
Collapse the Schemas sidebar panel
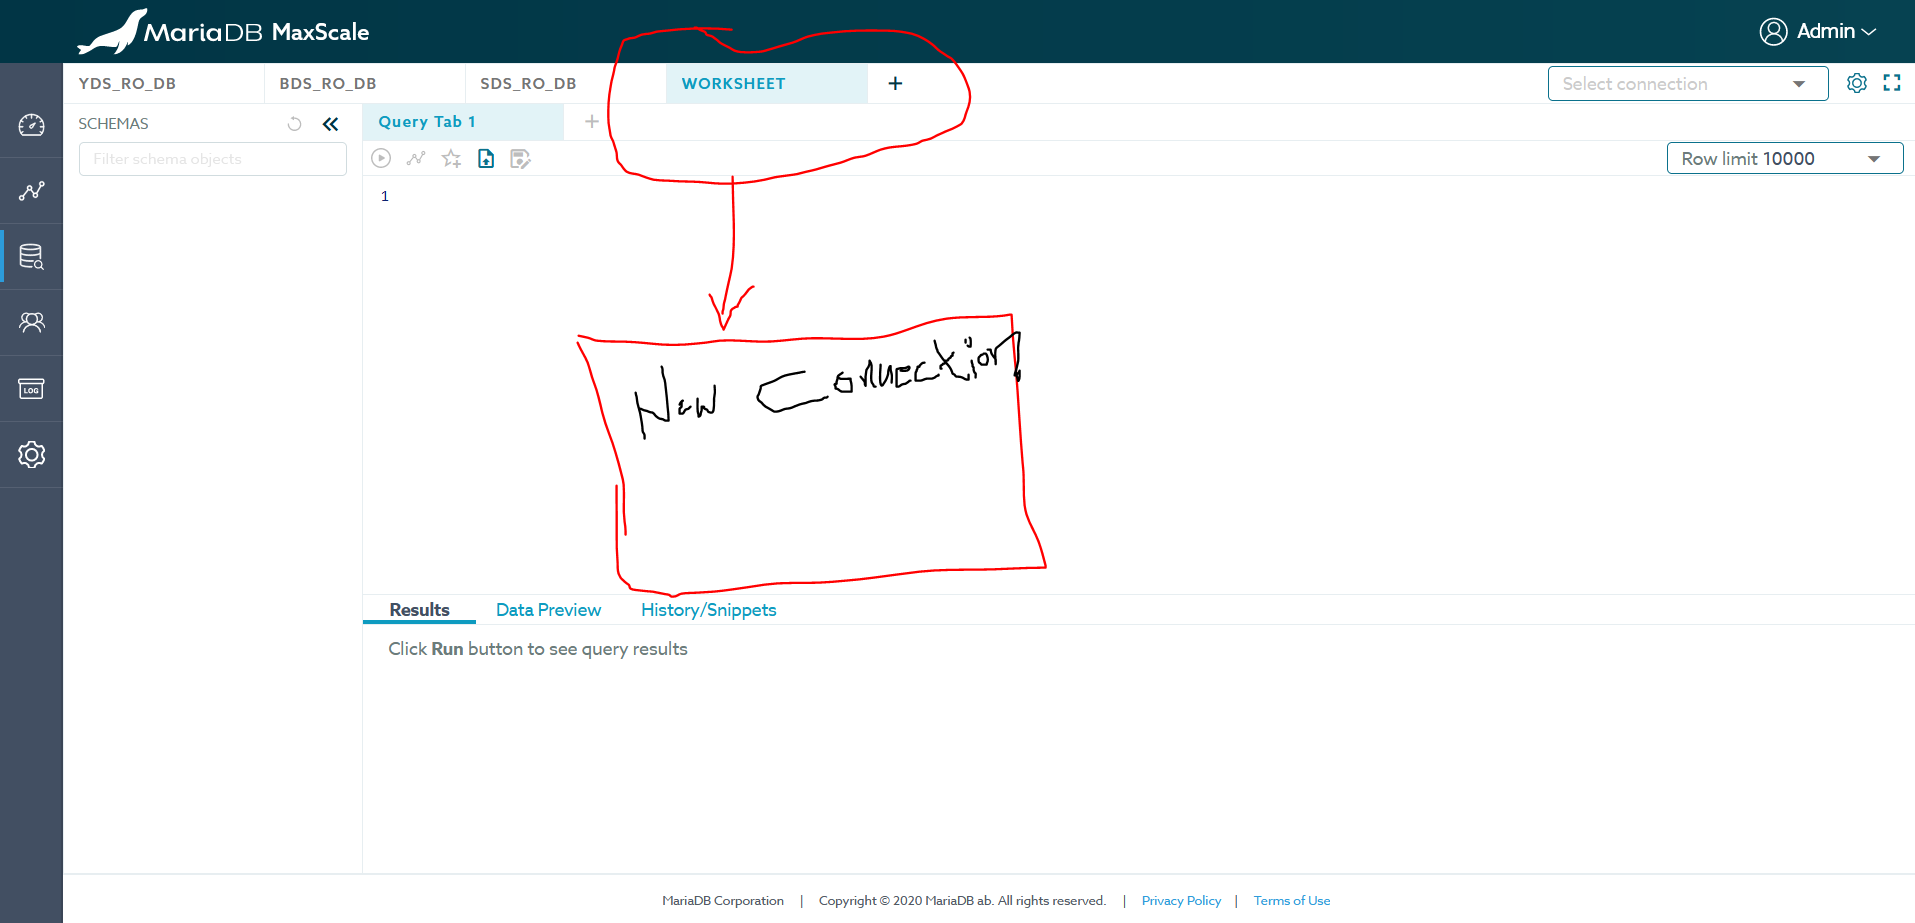331,124
